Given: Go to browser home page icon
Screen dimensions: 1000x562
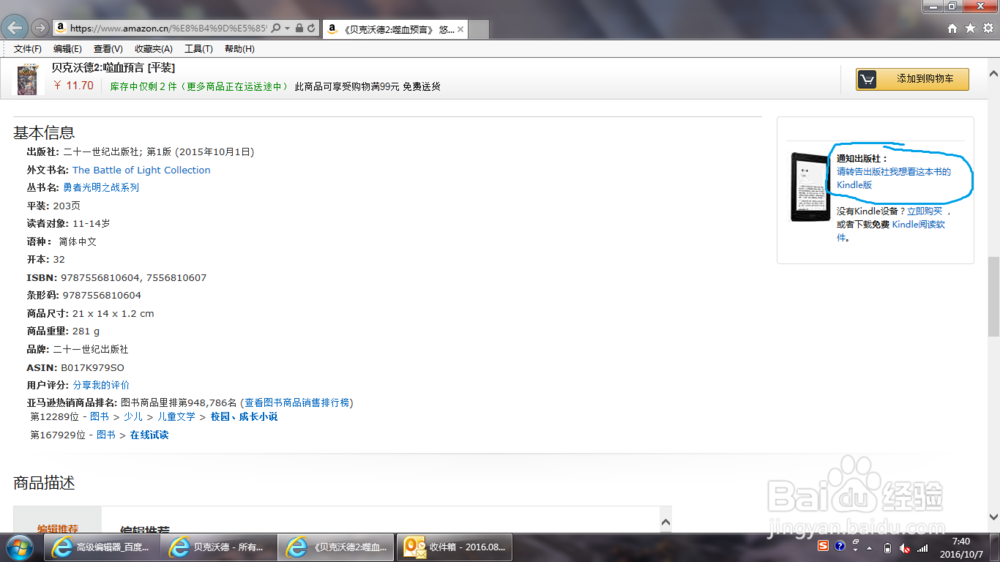Looking at the screenshot, I should tap(952, 28).
